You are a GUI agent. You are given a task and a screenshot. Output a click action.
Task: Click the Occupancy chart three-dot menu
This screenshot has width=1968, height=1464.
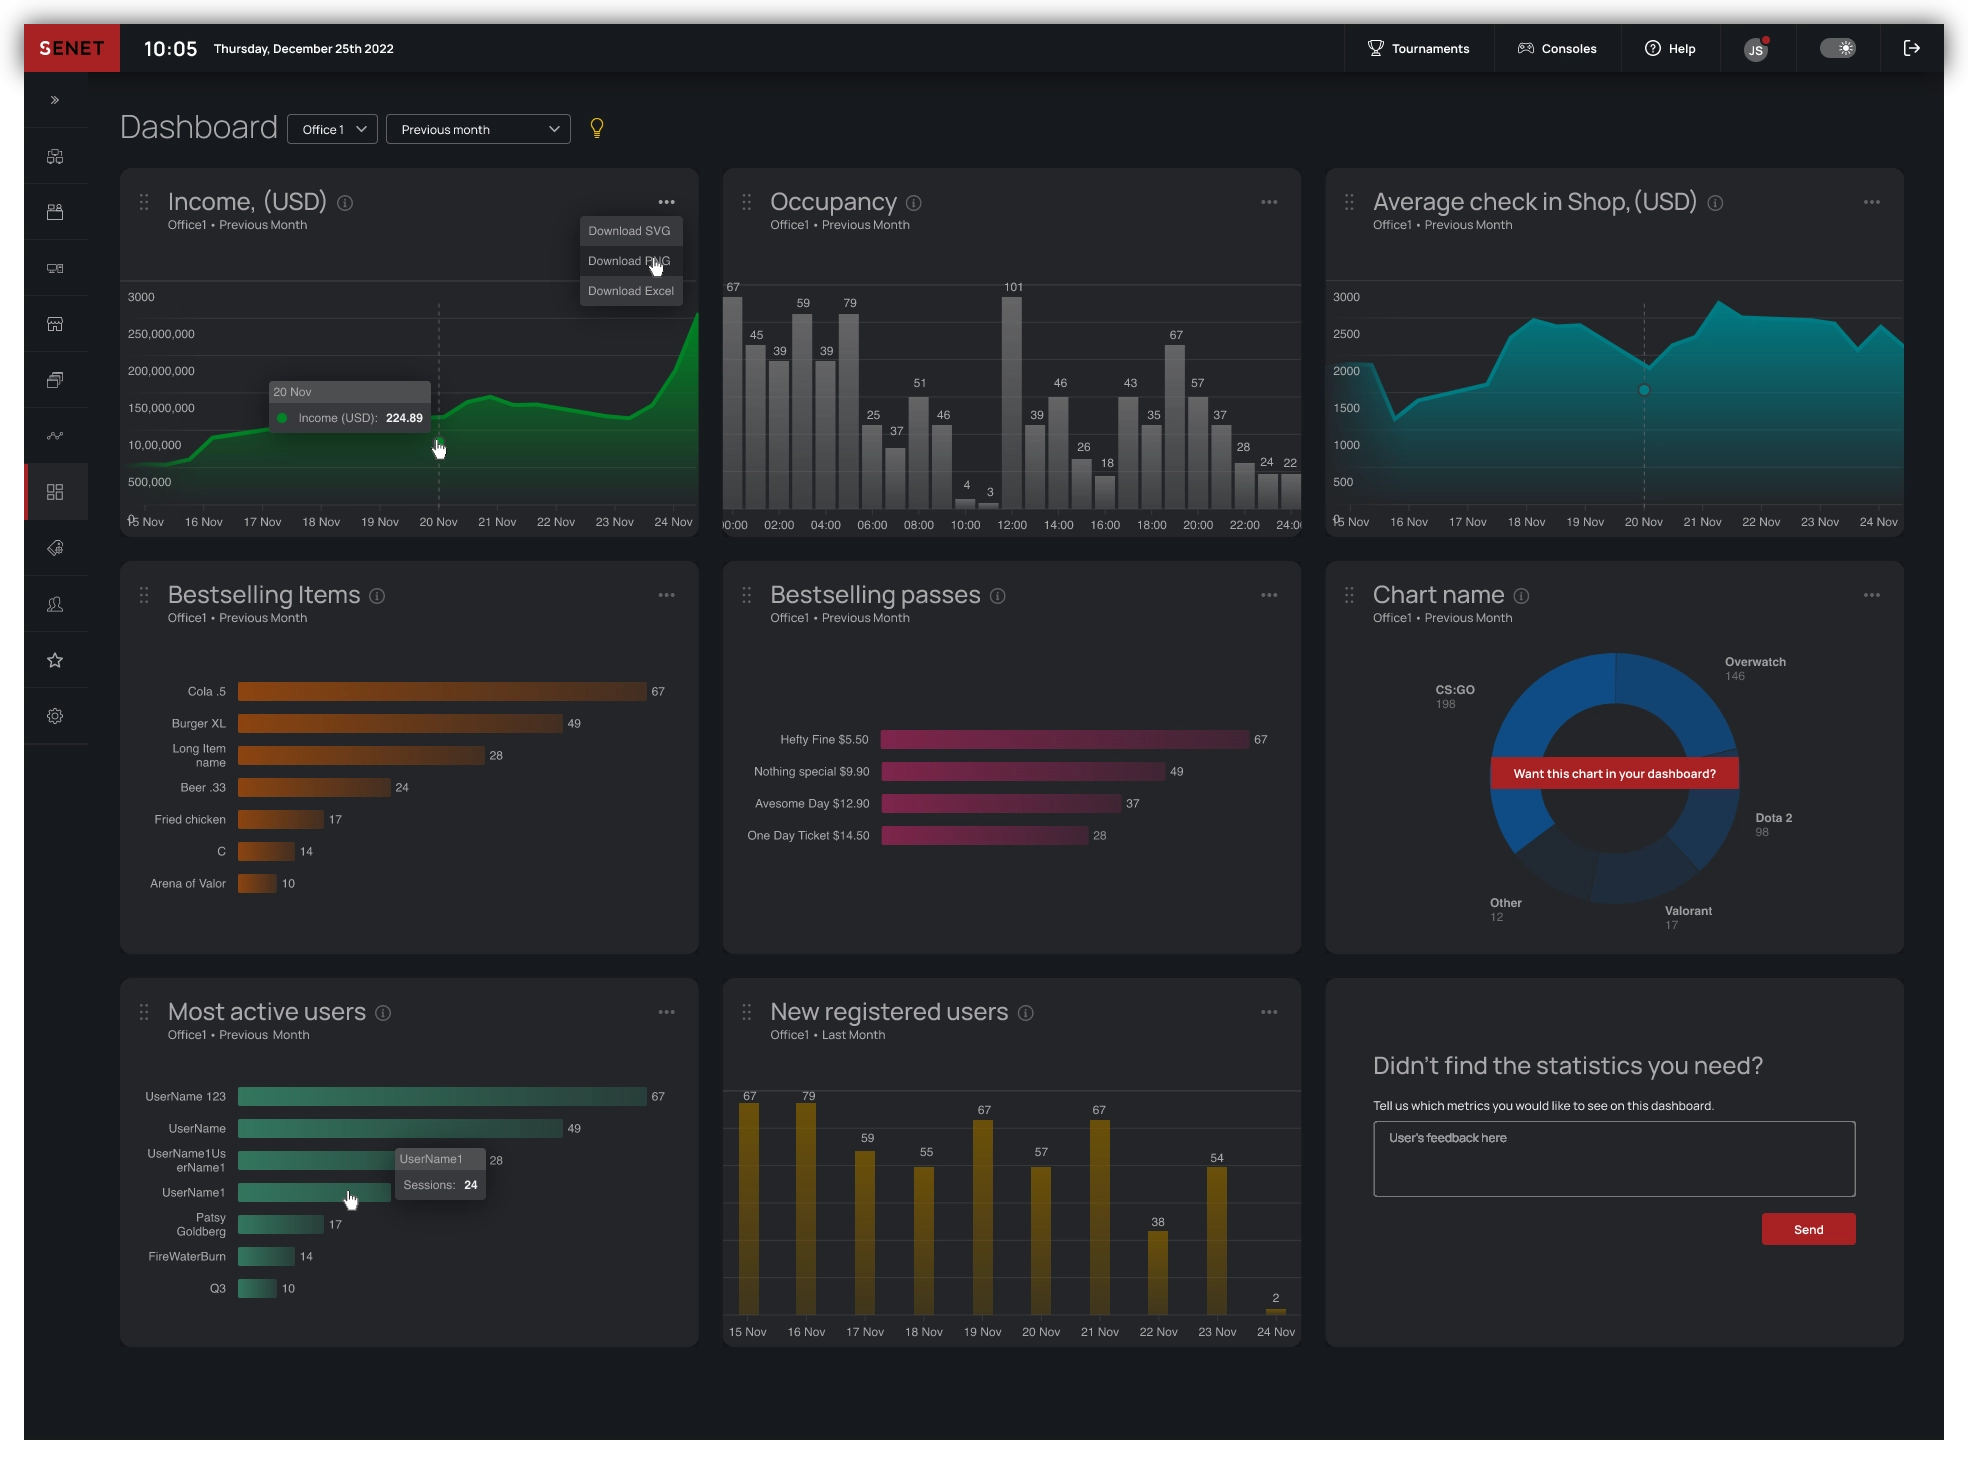pos(1270,201)
